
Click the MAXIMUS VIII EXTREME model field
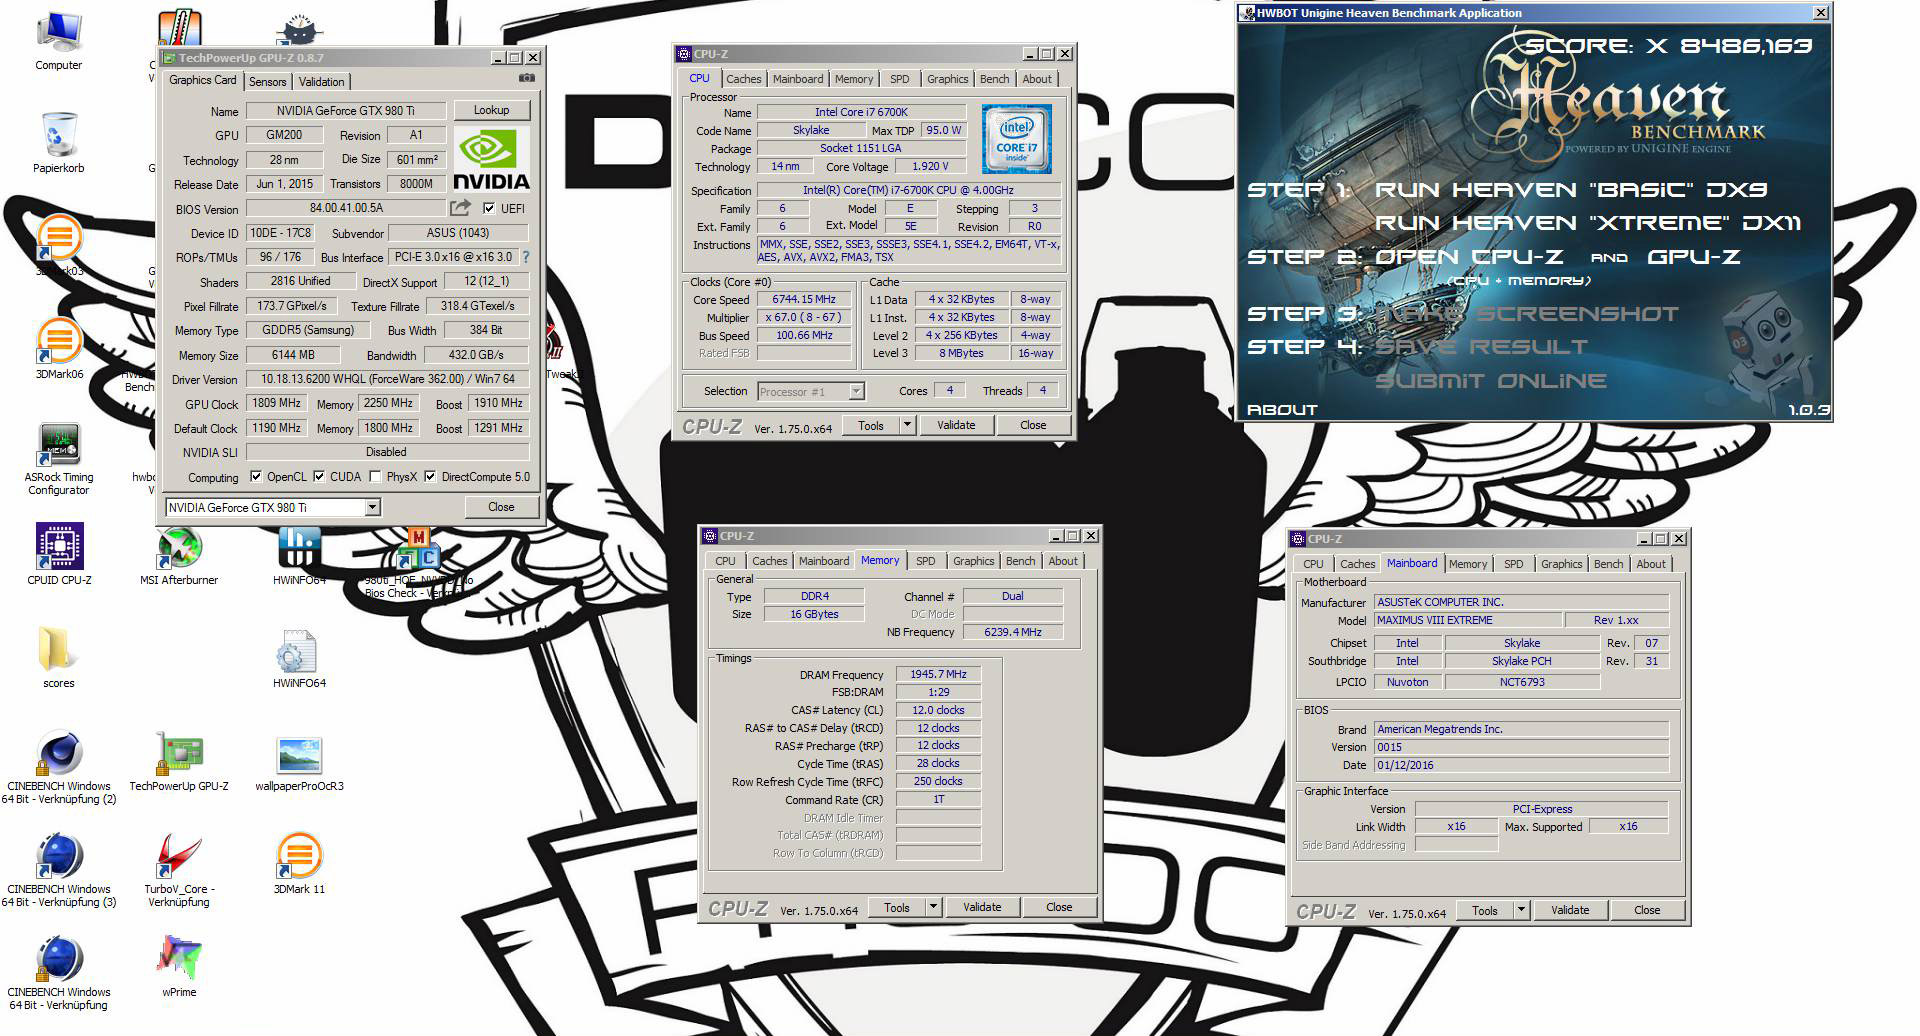pyautogui.click(x=1467, y=620)
